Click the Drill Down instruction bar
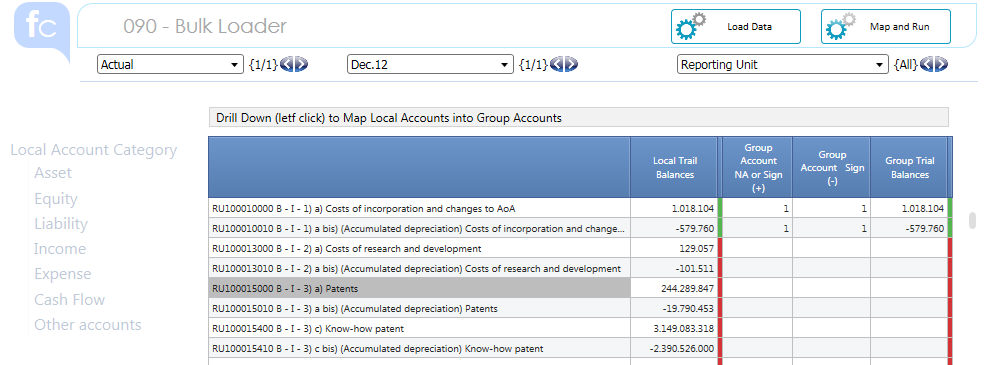 click(x=578, y=117)
